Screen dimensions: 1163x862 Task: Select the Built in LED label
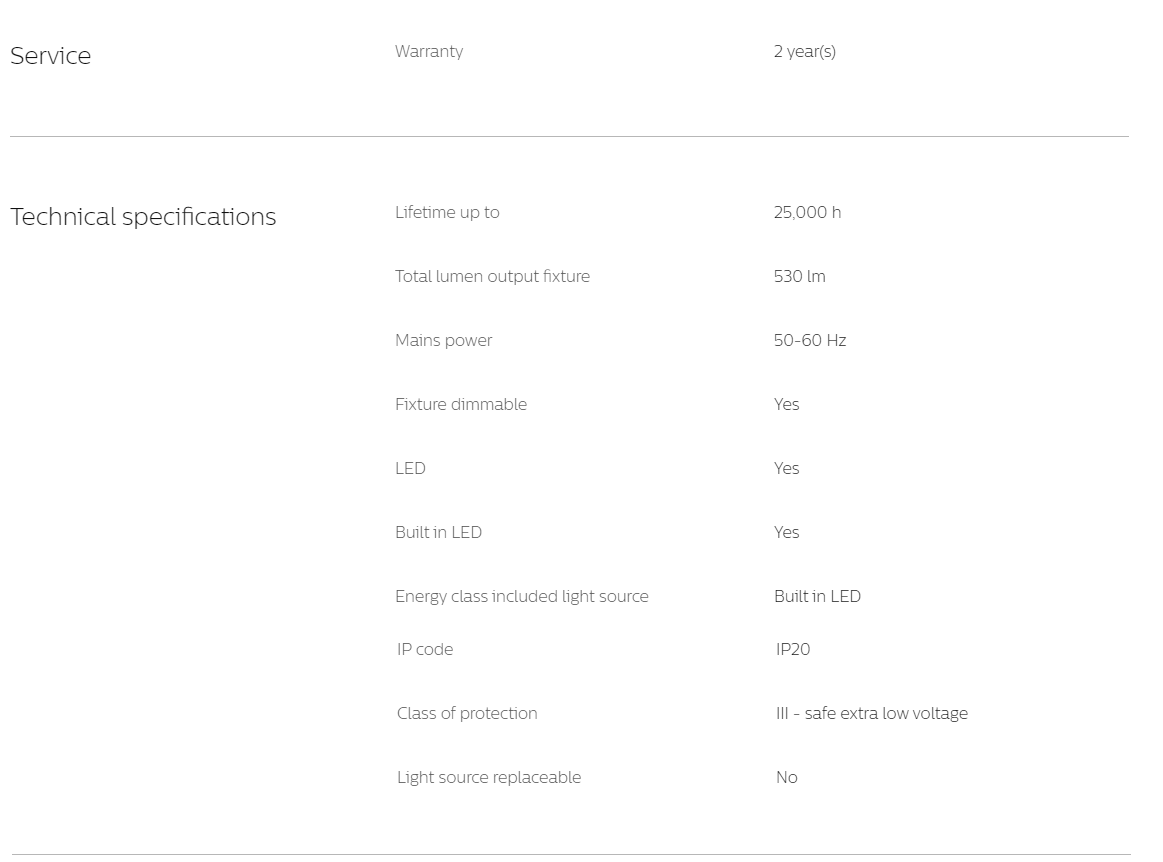pos(438,532)
